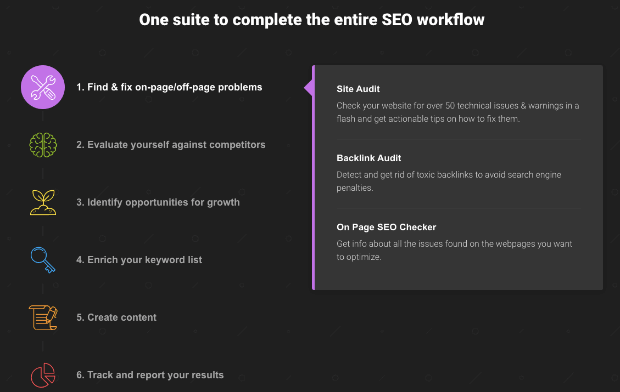The height and width of the screenshot is (392, 620).
Task: Select the red pie chart icon
Action: (43, 375)
